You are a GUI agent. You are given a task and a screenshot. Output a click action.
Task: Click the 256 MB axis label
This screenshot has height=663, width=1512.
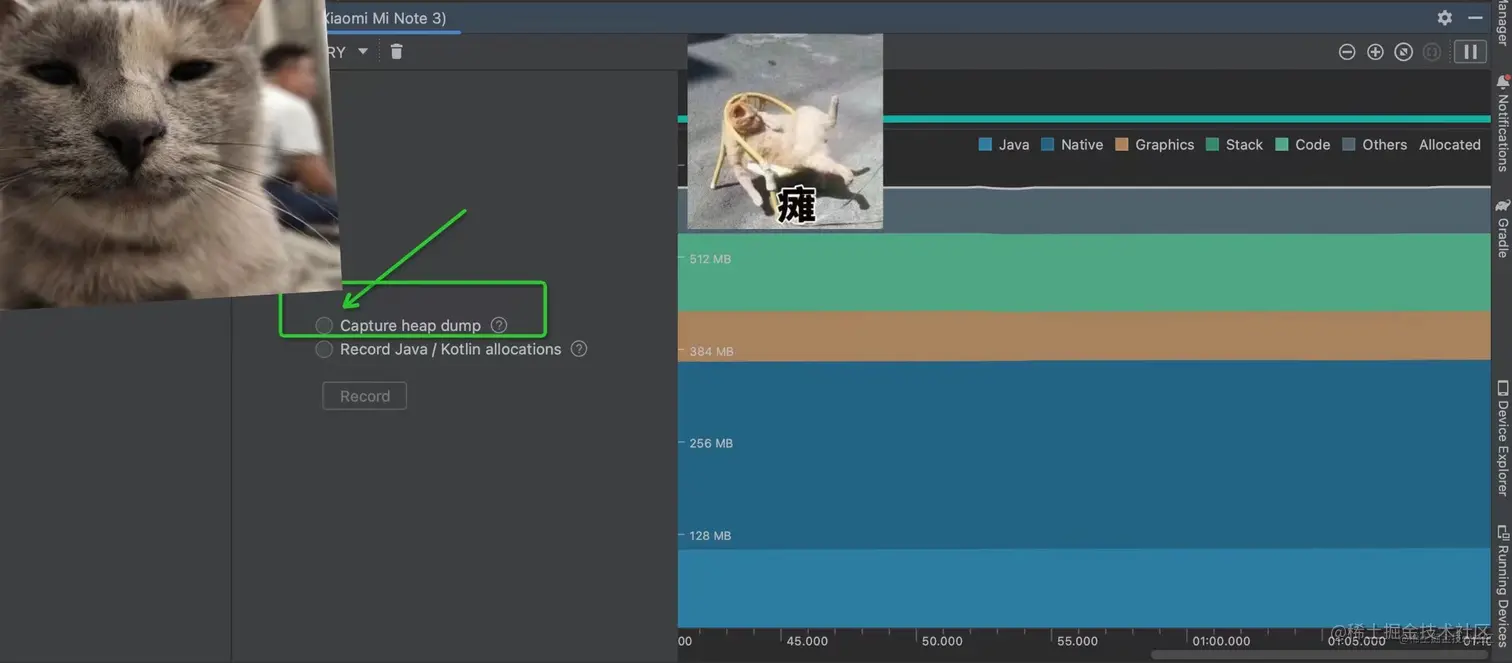(711, 443)
